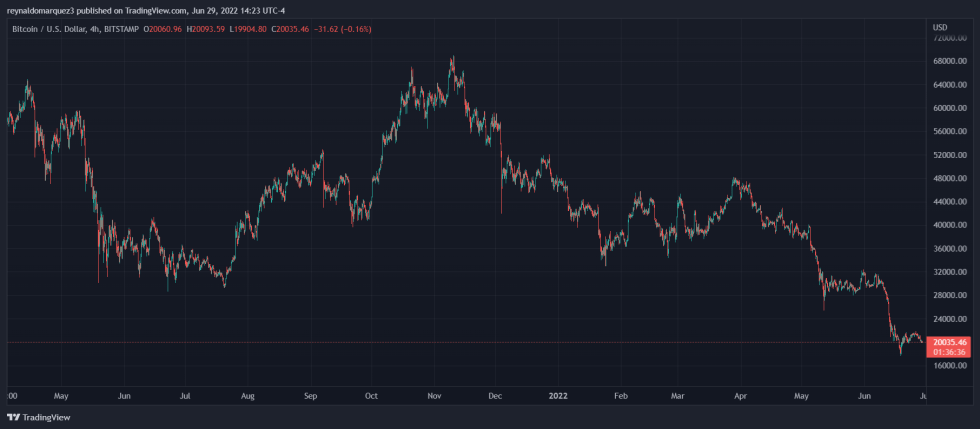The width and height of the screenshot is (980, 429).
Task: Open the USD currency selector
Action: click(939, 26)
